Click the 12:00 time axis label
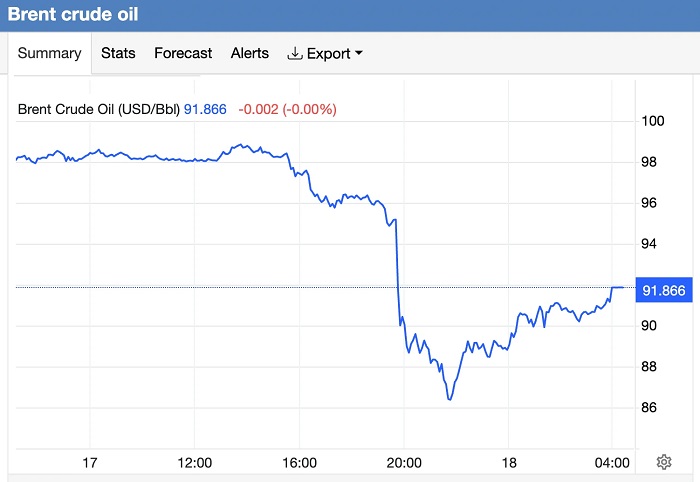The image size is (700, 482). pyautogui.click(x=194, y=463)
